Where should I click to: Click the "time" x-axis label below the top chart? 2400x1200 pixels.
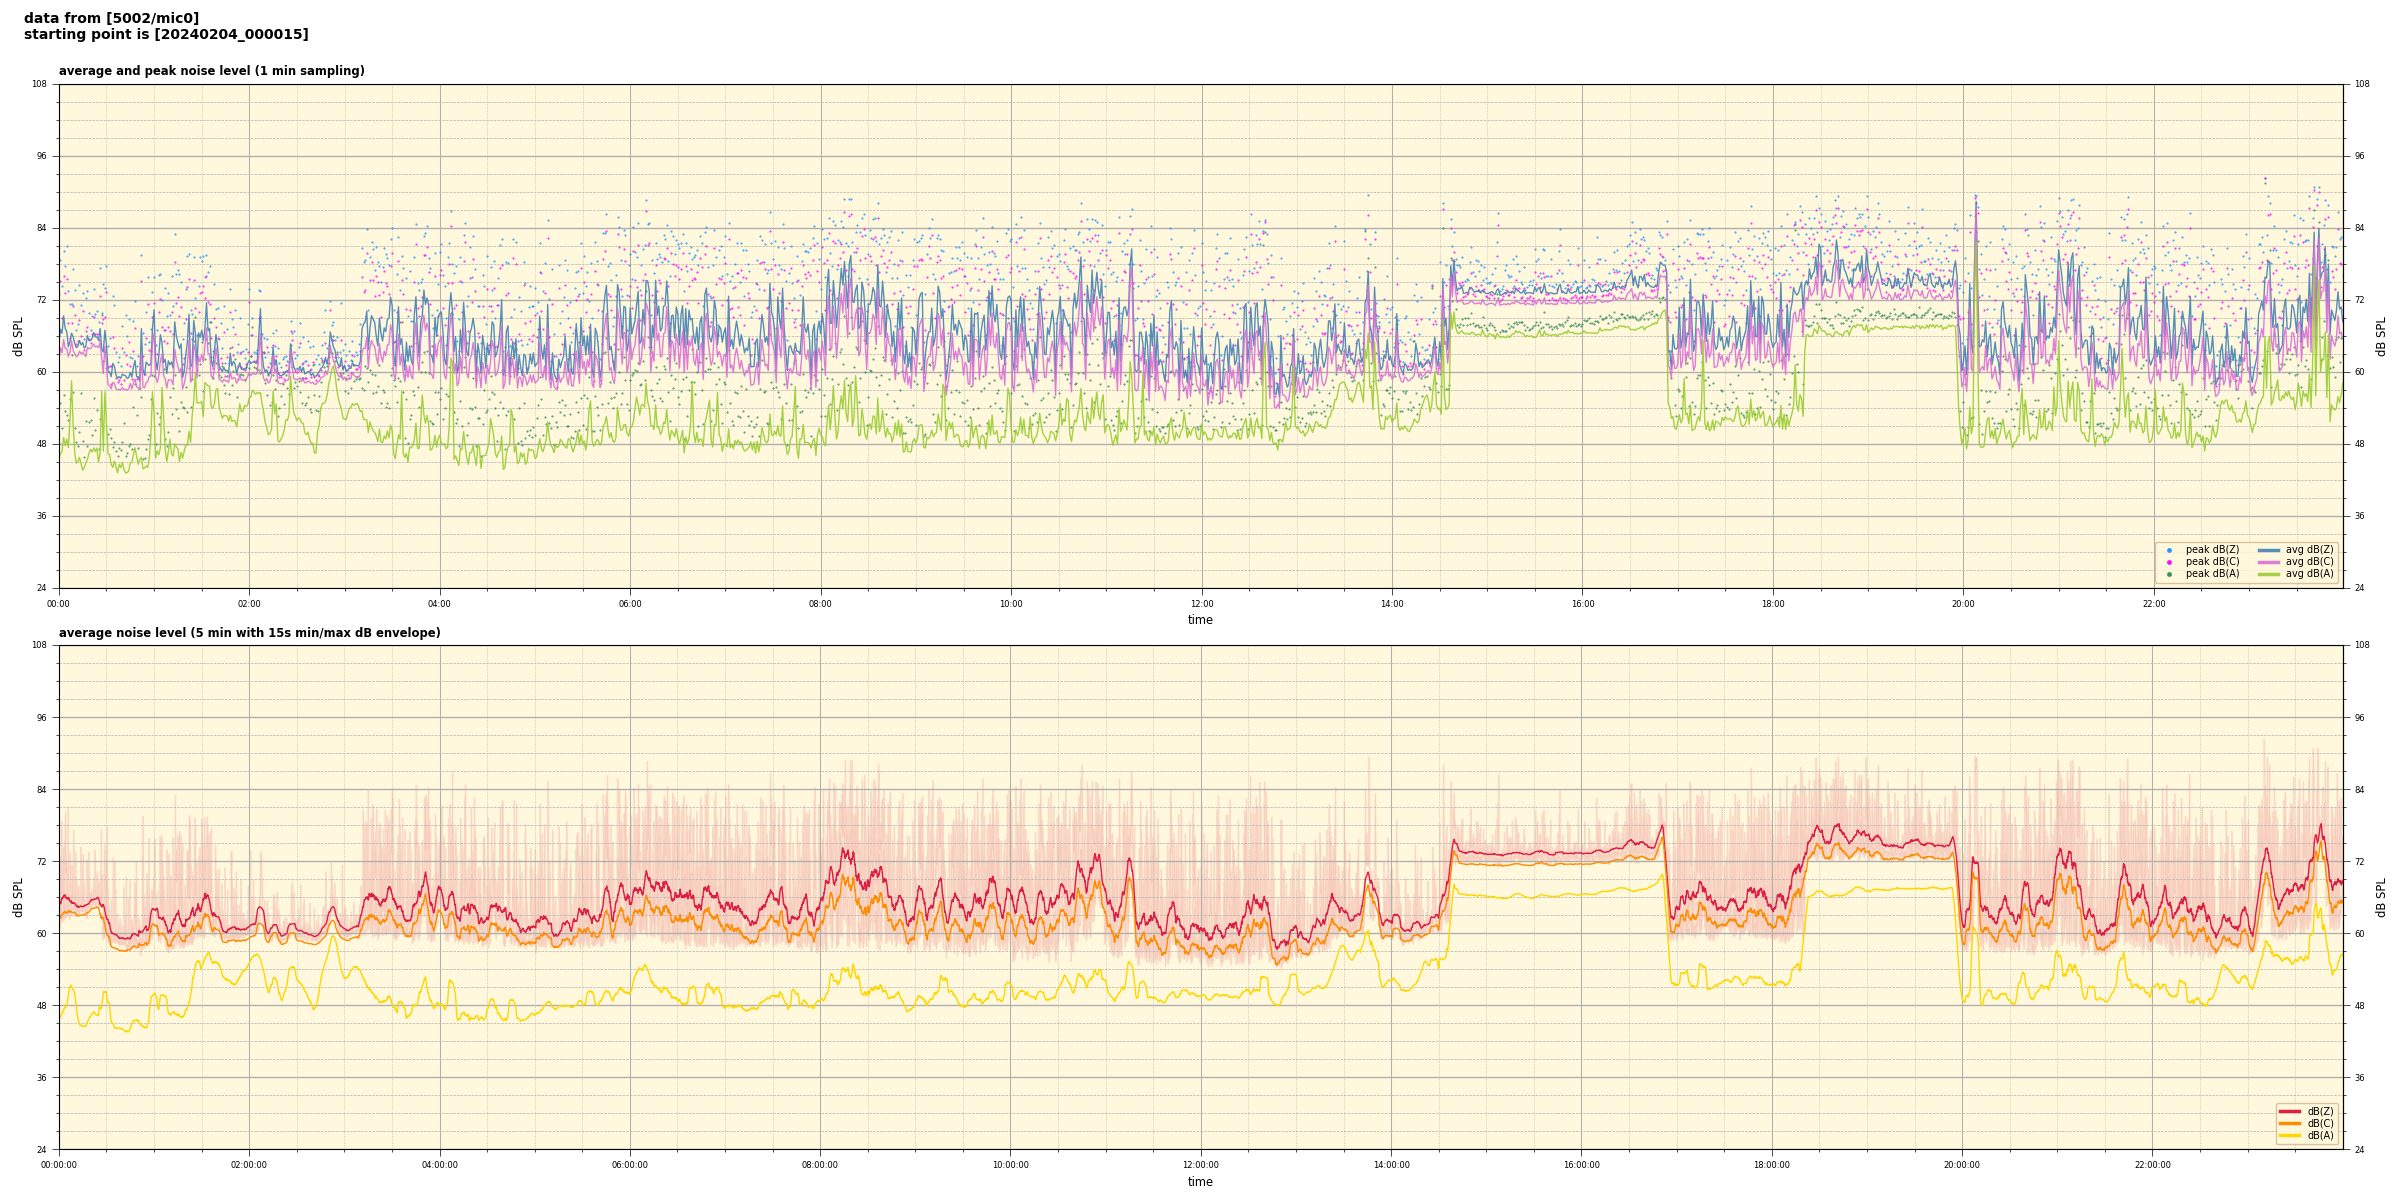pyautogui.click(x=1200, y=620)
